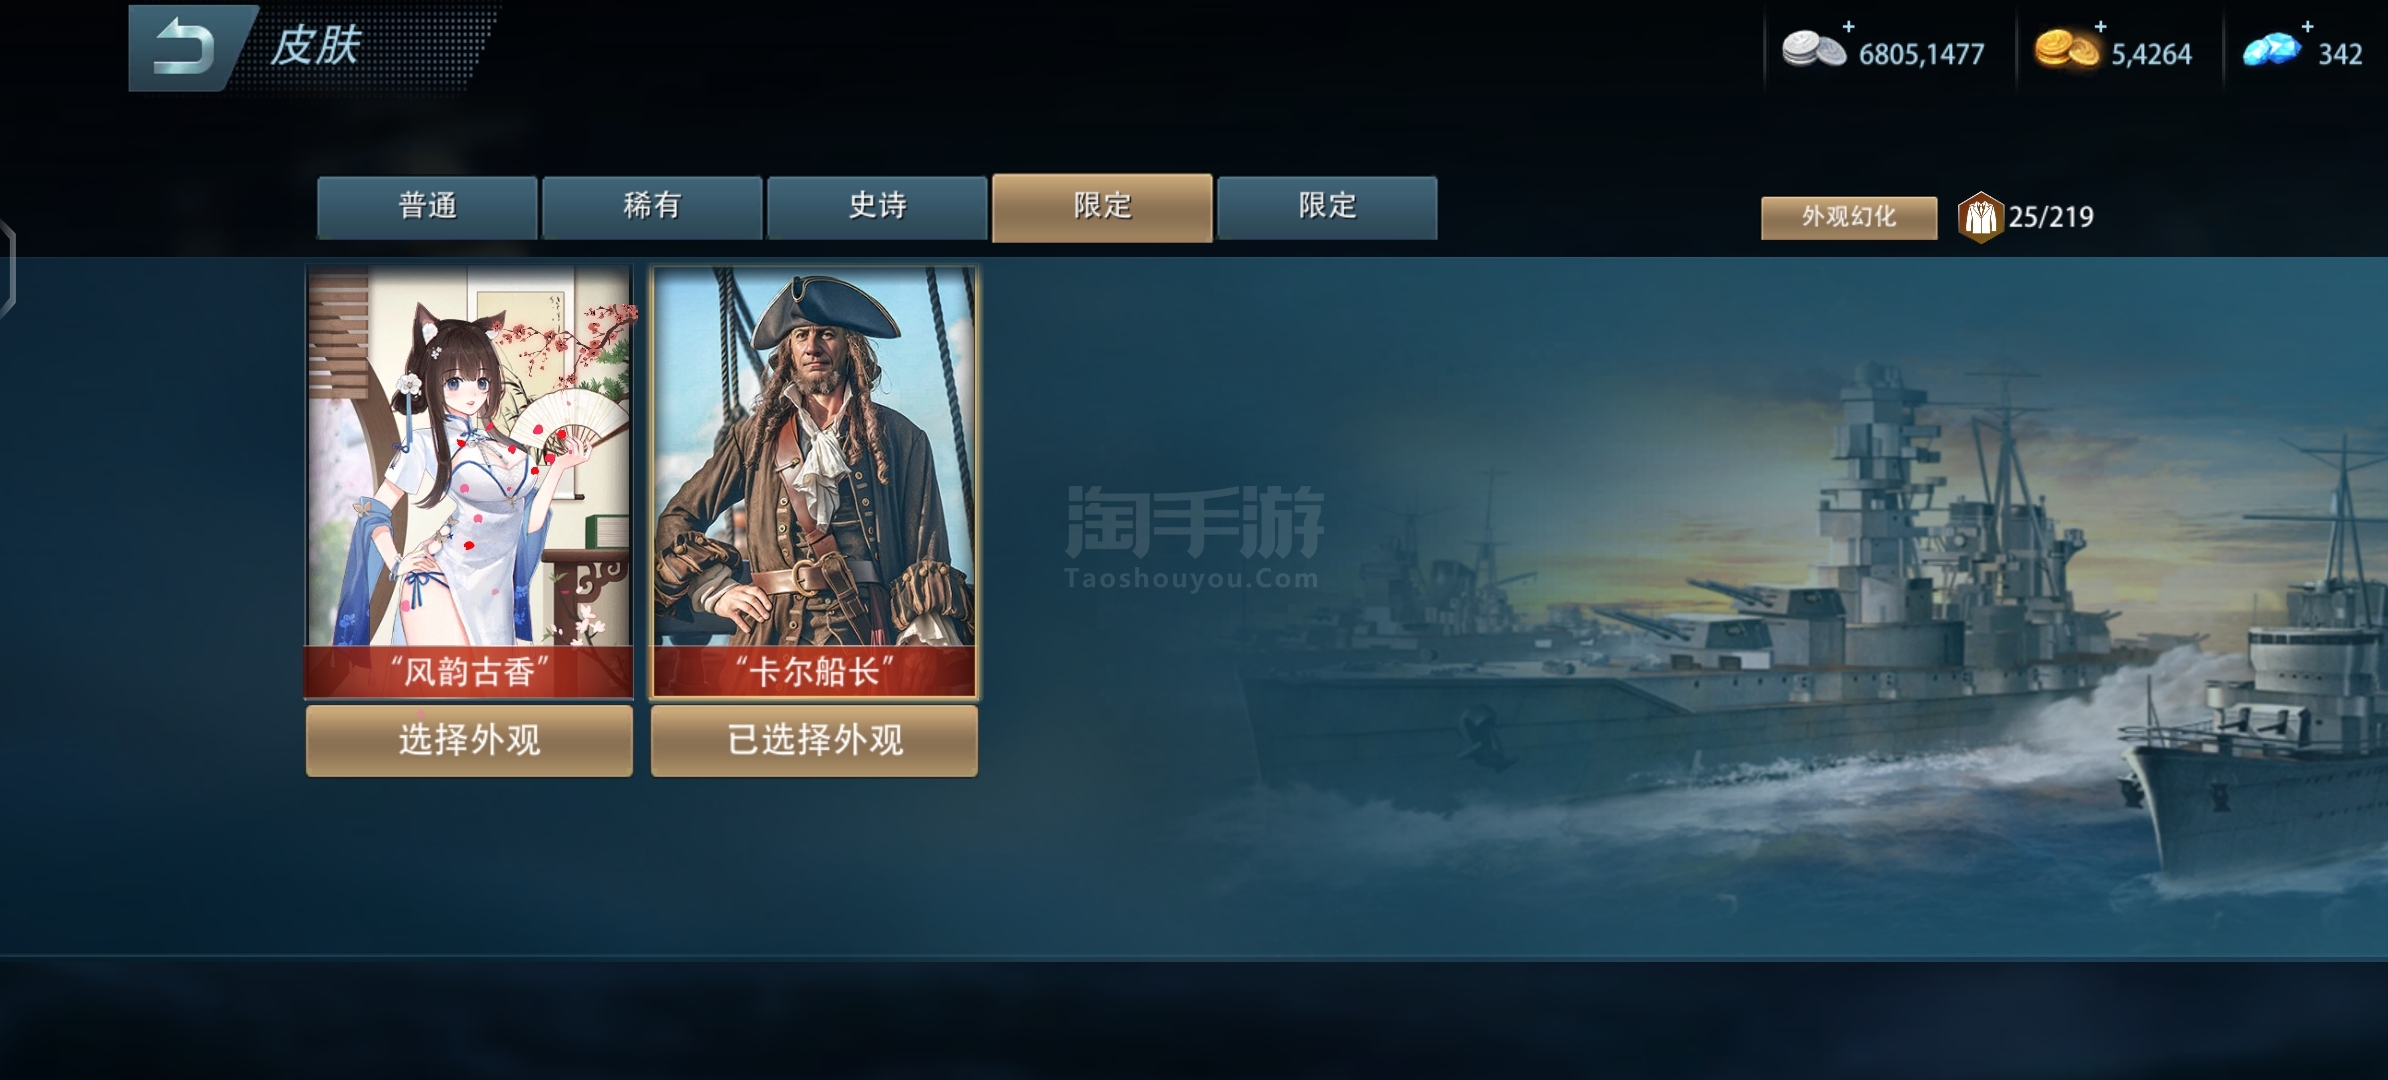This screenshot has height=1080, width=2388.
Task: Tap the plus above blue diamonds
Action: click(x=2307, y=26)
